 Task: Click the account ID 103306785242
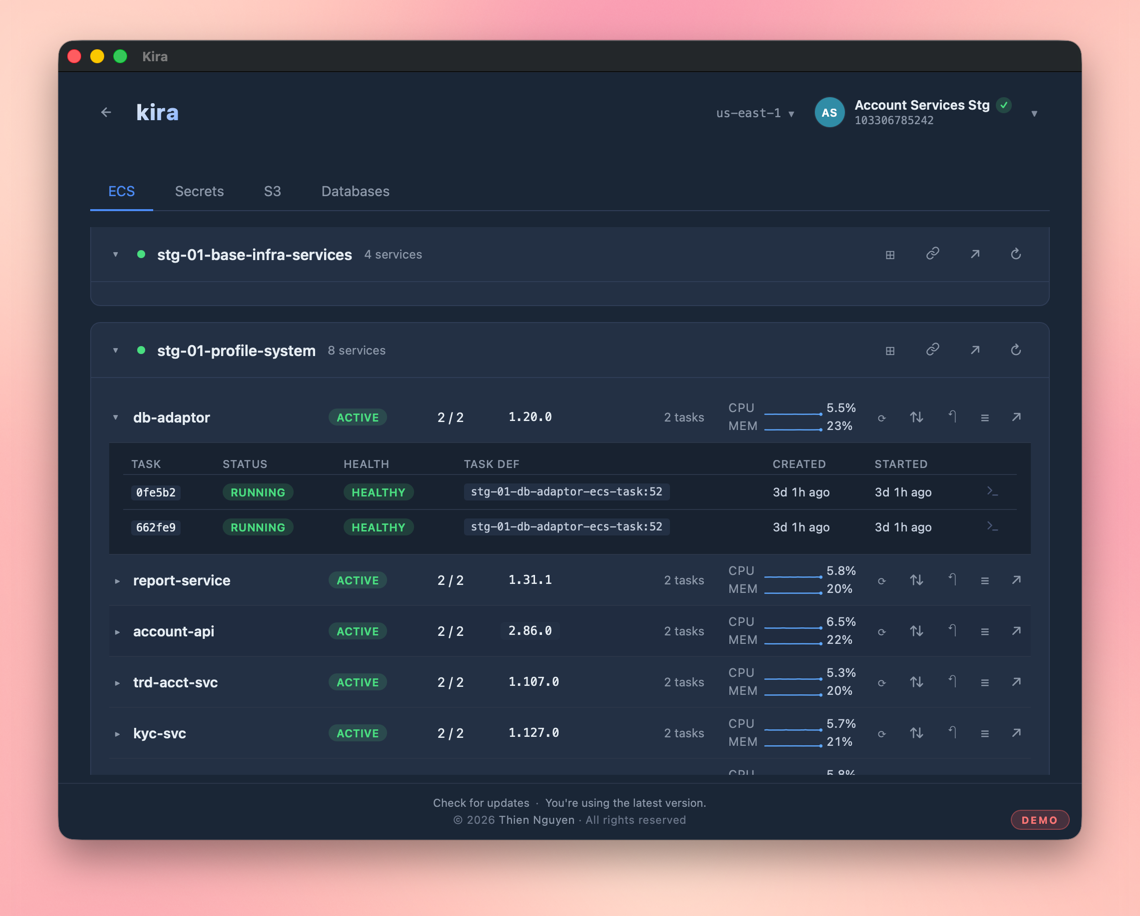pos(894,121)
